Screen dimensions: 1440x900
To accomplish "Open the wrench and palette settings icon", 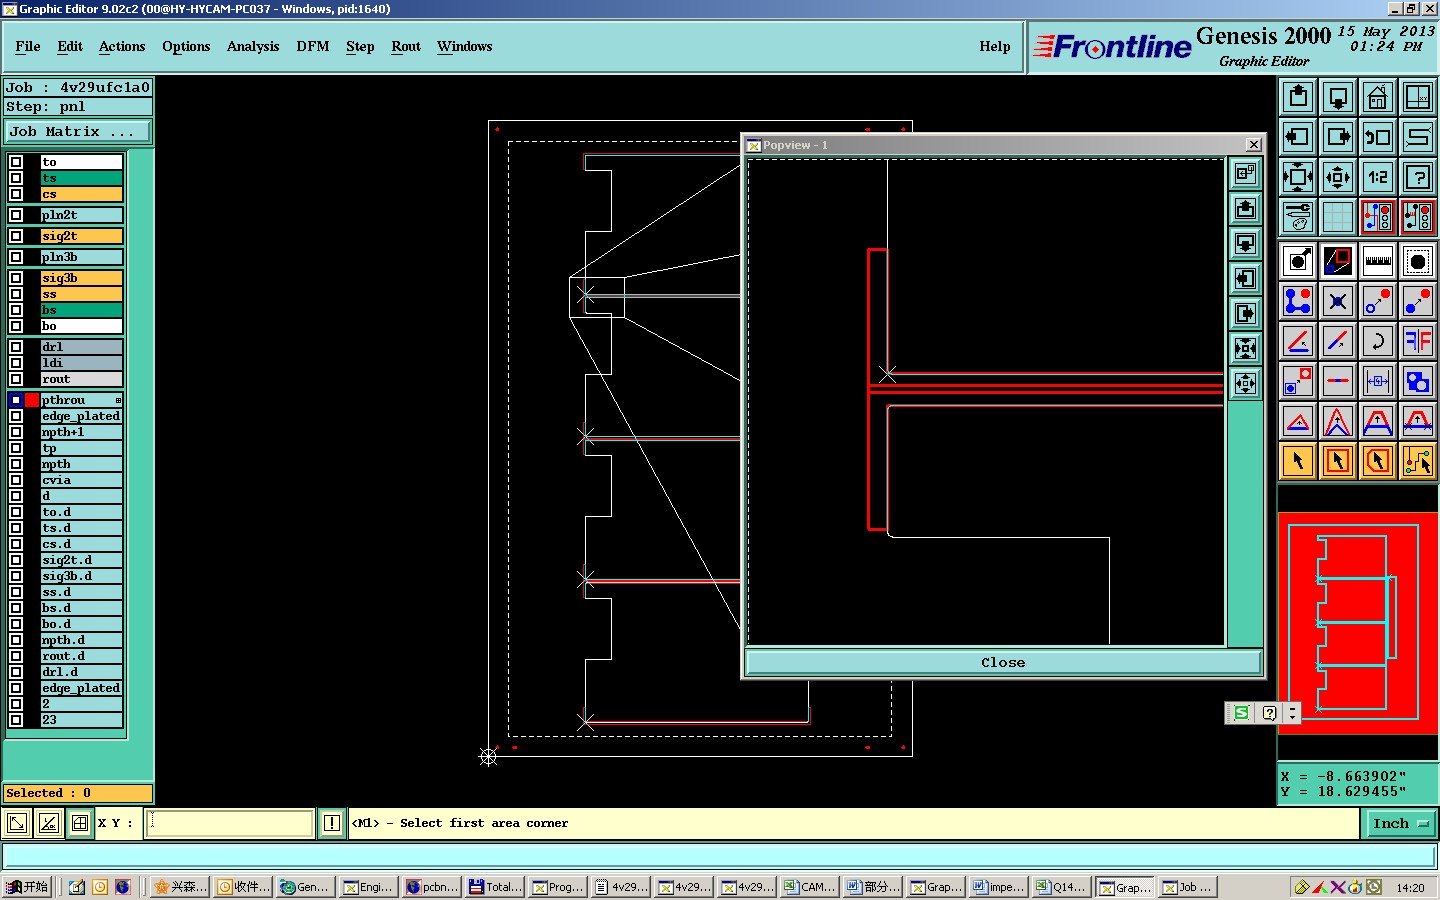I will click(x=1298, y=217).
